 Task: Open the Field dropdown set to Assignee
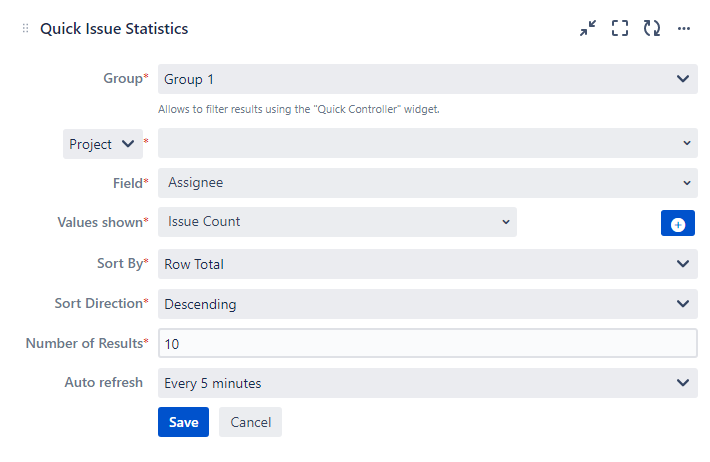point(427,183)
